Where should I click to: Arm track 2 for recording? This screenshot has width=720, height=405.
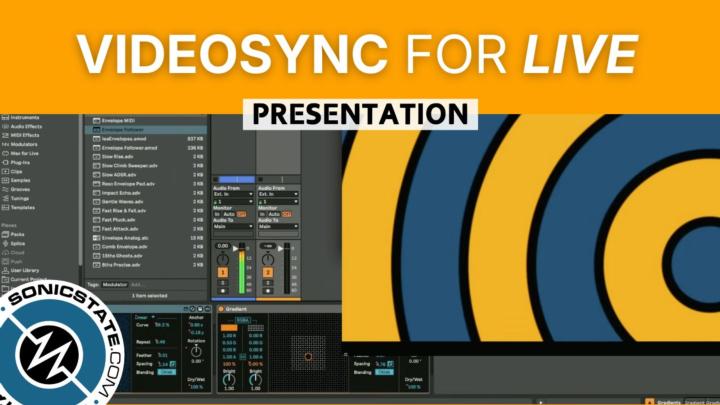tap(268, 291)
